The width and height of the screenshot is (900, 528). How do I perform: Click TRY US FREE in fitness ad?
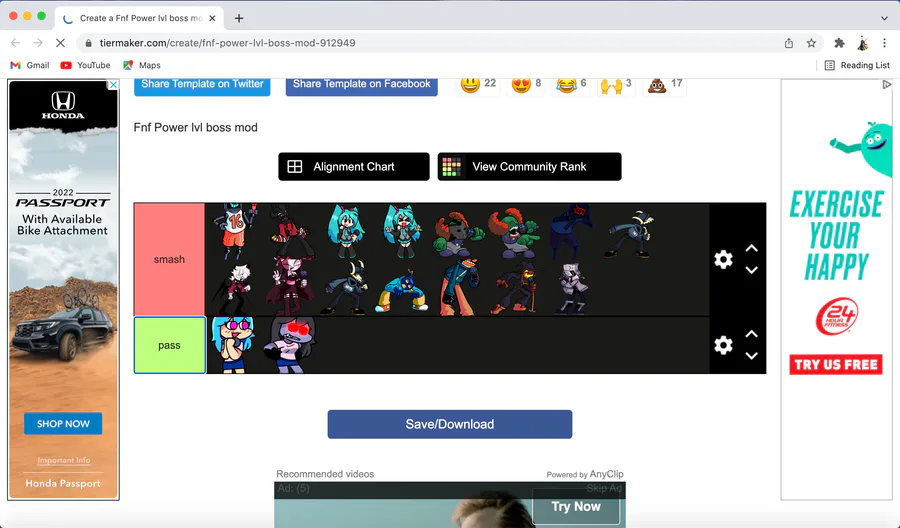(x=836, y=364)
